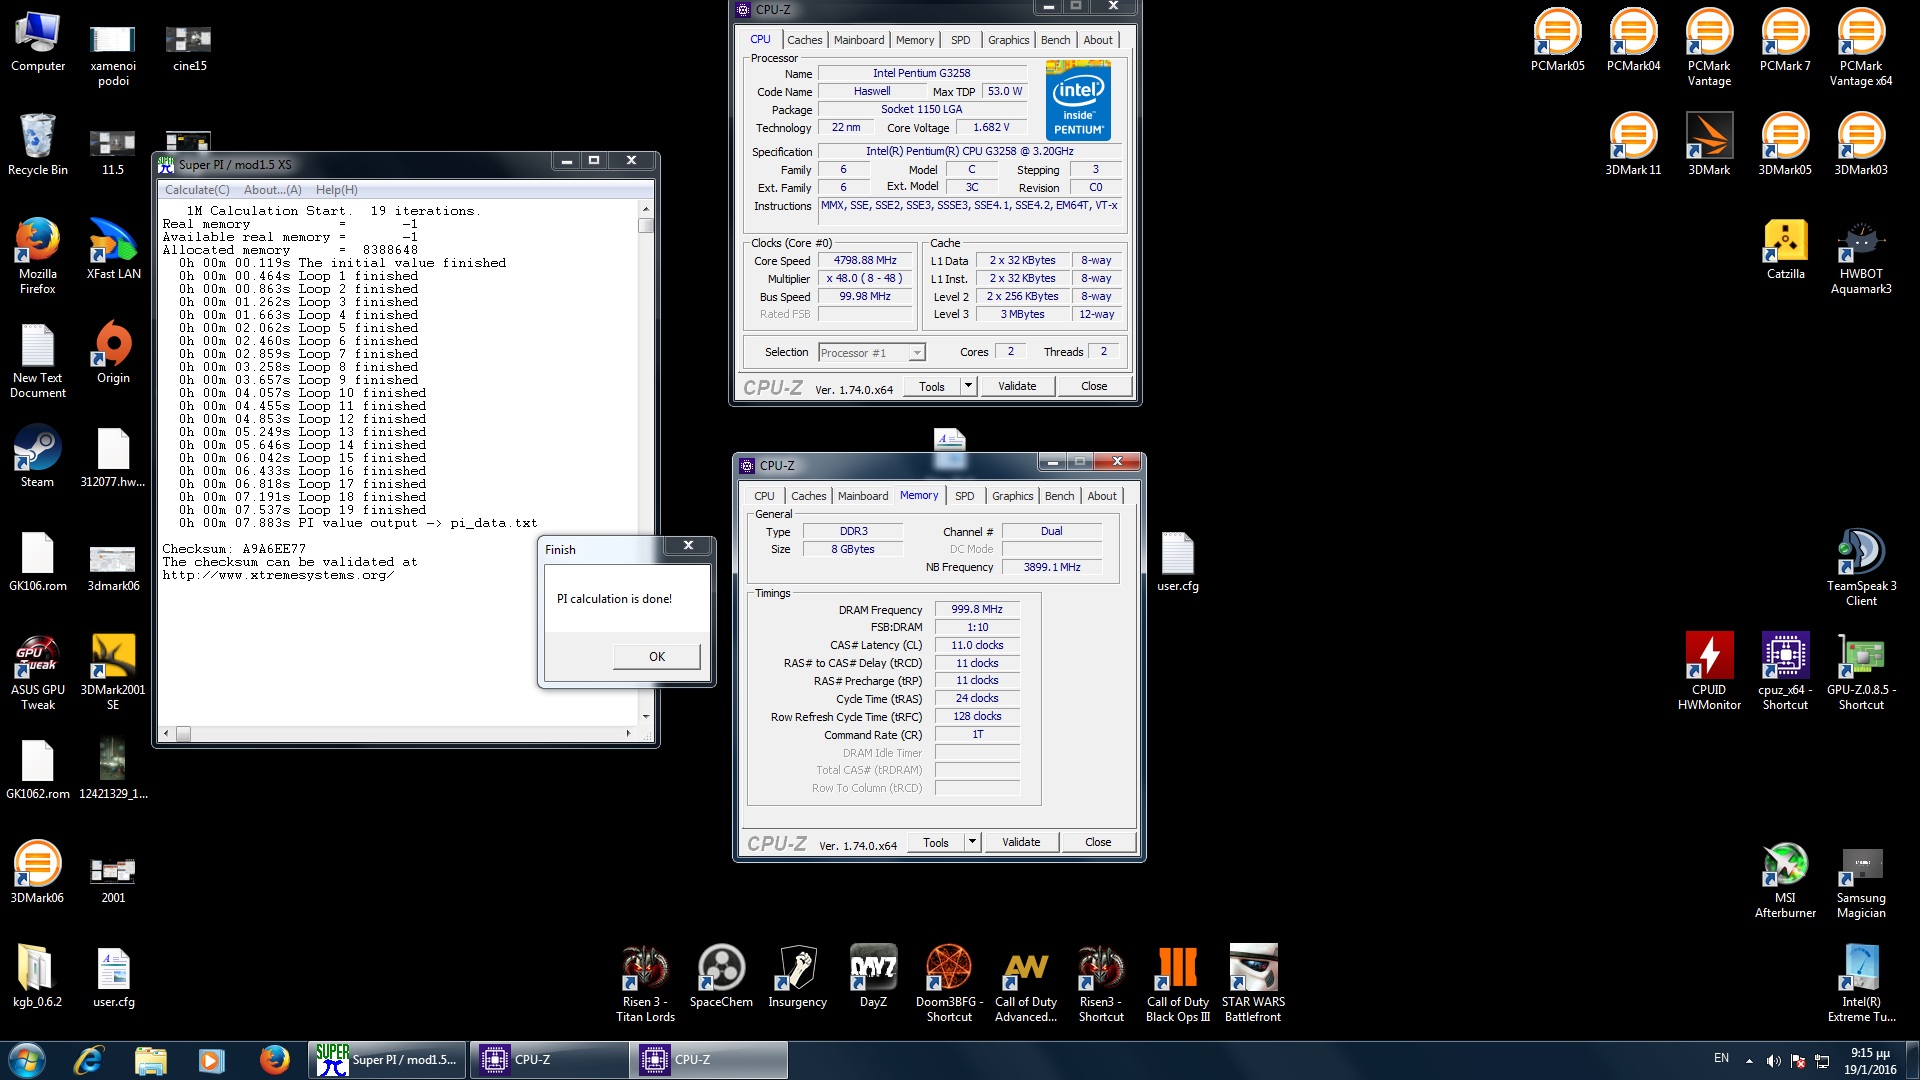Open Tools dropdown arrow in Memory CPU-Z window

point(972,842)
